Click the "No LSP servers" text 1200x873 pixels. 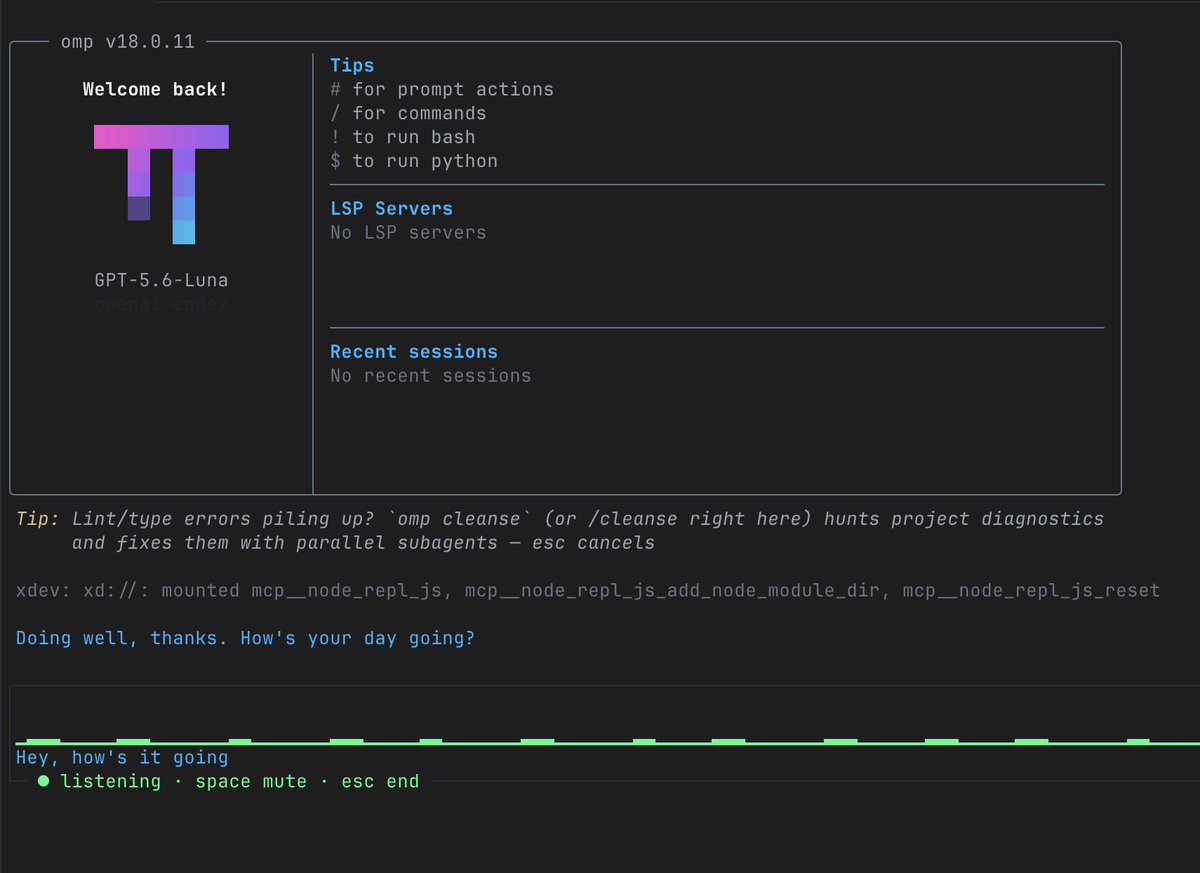(x=408, y=232)
